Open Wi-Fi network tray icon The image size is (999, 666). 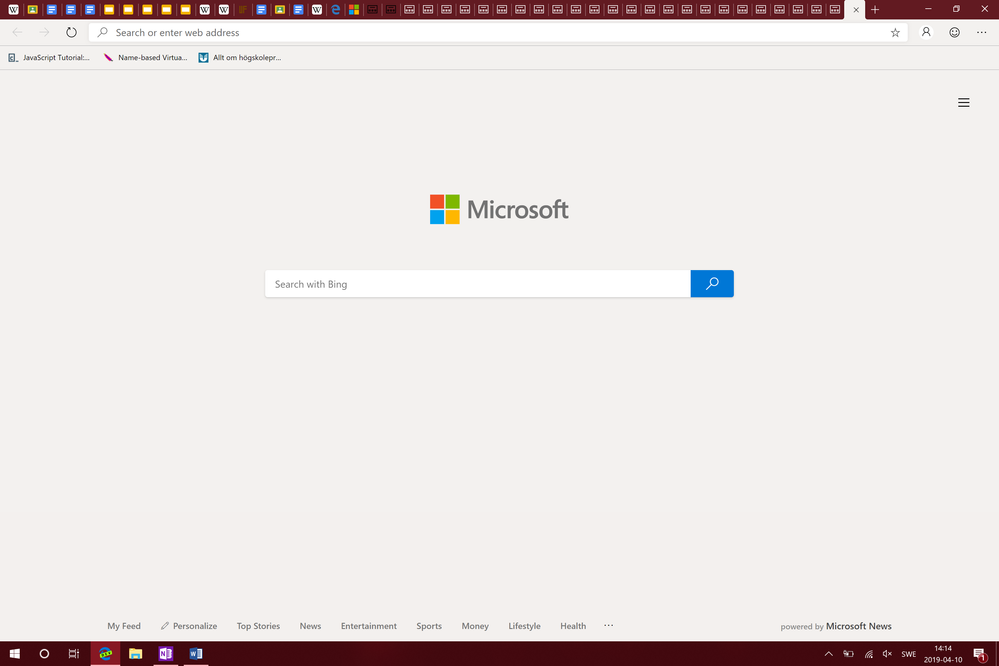pyautogui.click(x=868, y=654)
